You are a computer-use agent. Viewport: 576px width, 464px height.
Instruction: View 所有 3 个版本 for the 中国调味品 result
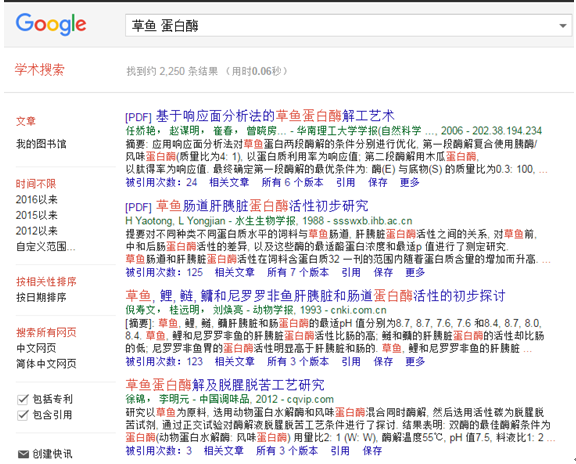287,451
